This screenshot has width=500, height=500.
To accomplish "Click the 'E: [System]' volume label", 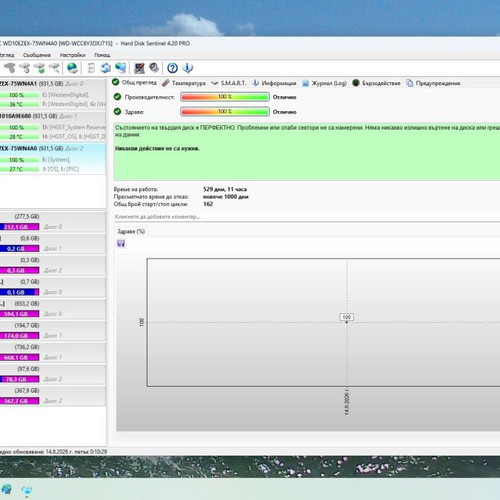I will (x=56, y=160).
